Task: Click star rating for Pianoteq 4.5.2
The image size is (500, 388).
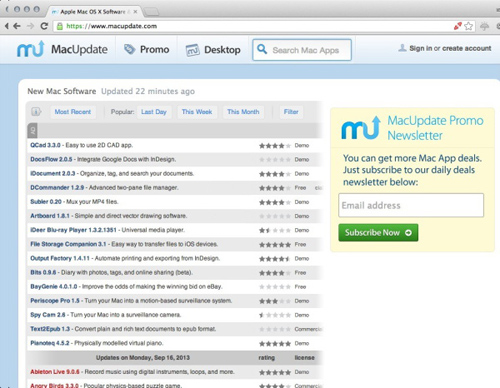Action: 275,344
